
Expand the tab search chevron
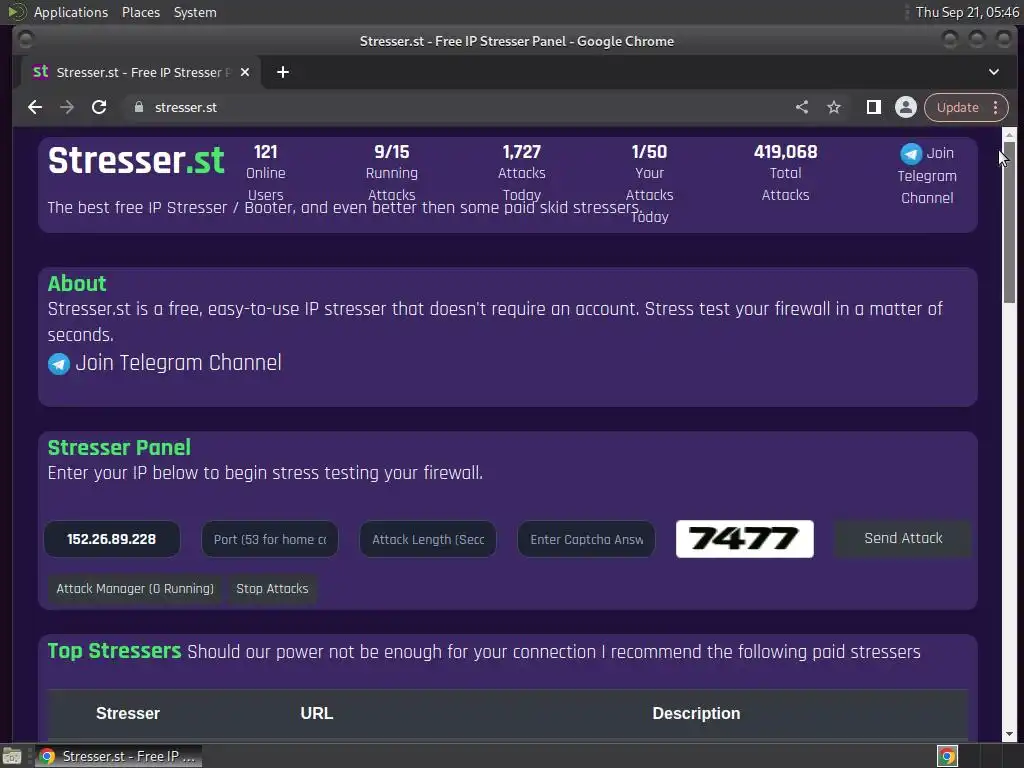click(x=993, y=72)
